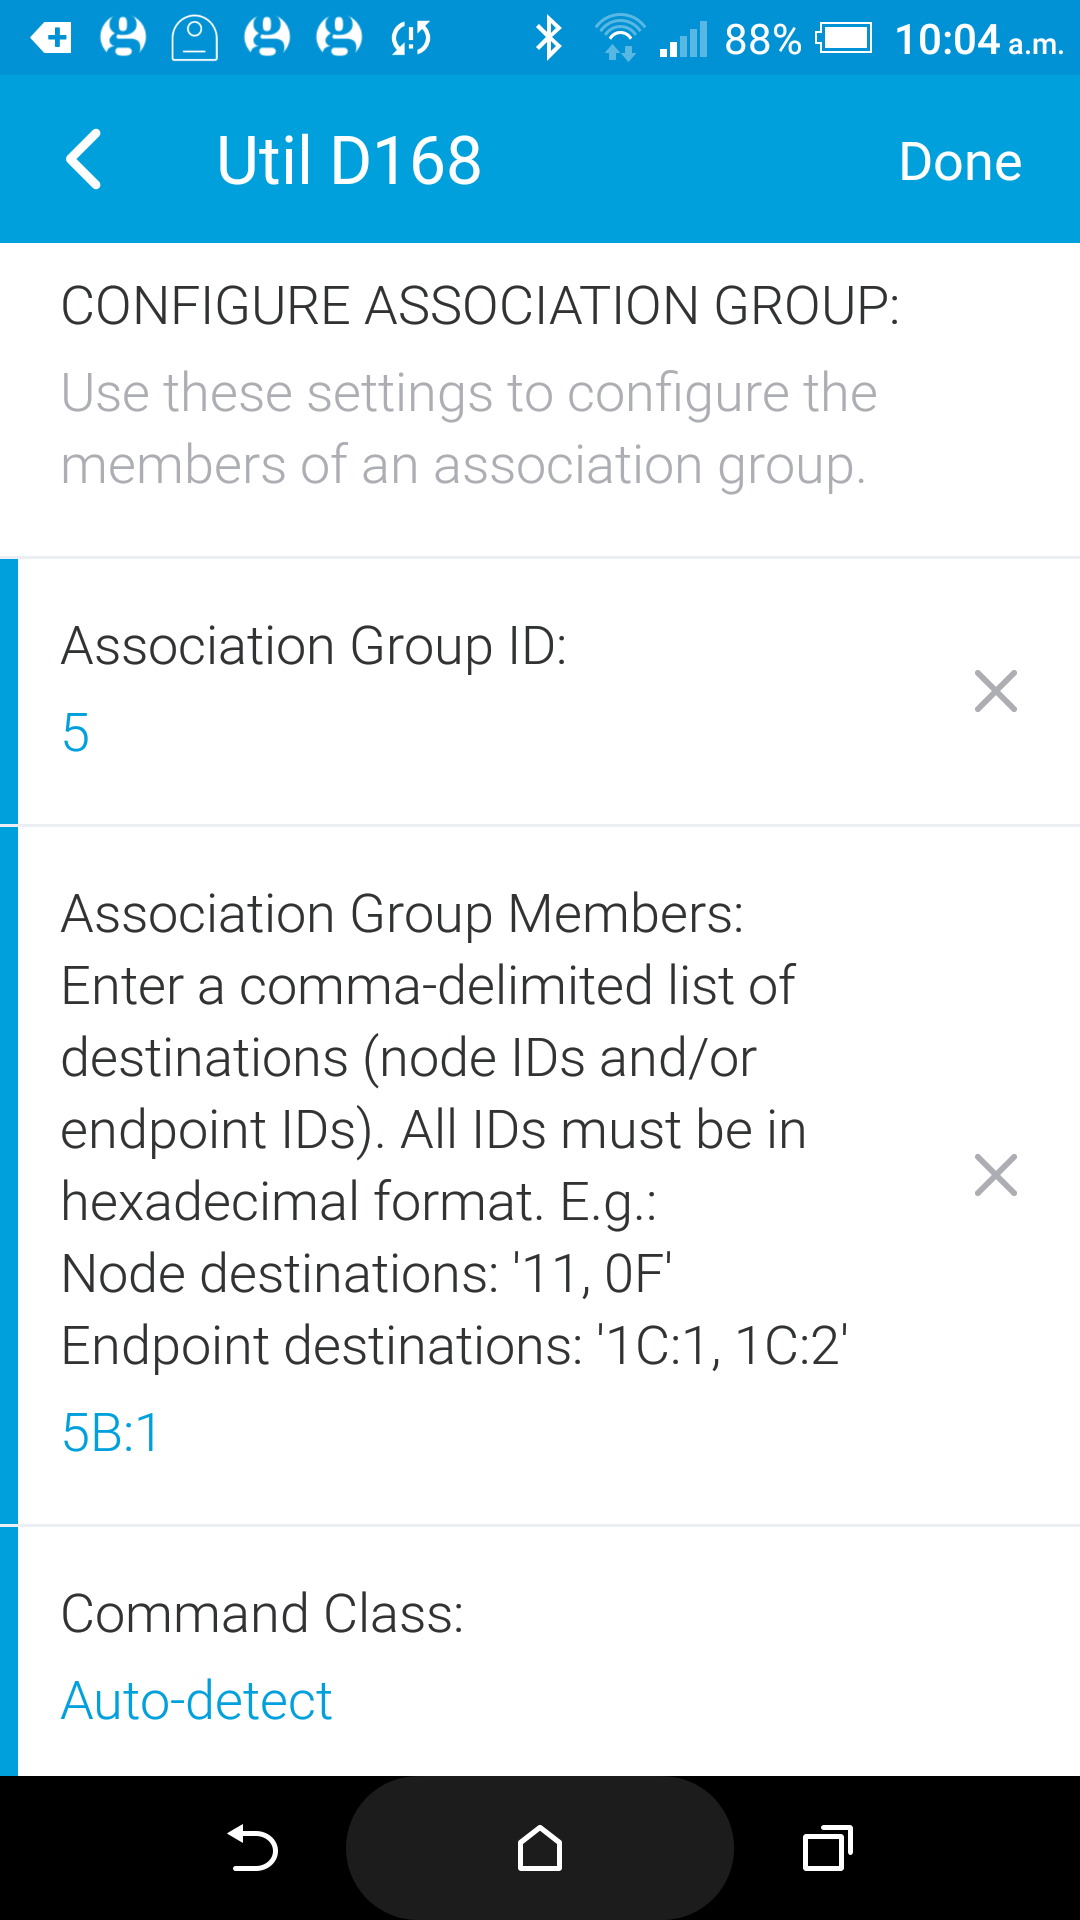Edit the group members value 5B:1
1080x1920 pixels.
point(111,1433)
